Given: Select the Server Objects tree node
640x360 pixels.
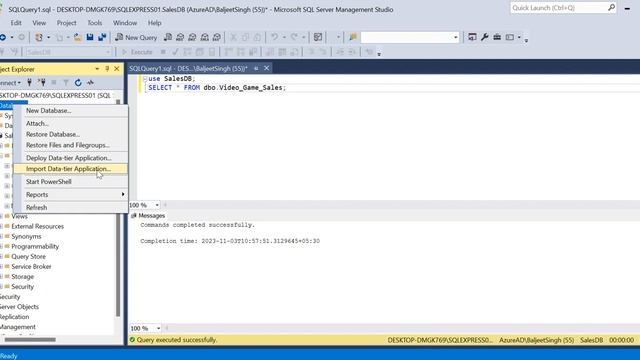Looking at the screenshot, I should click(x=19, y=307).
